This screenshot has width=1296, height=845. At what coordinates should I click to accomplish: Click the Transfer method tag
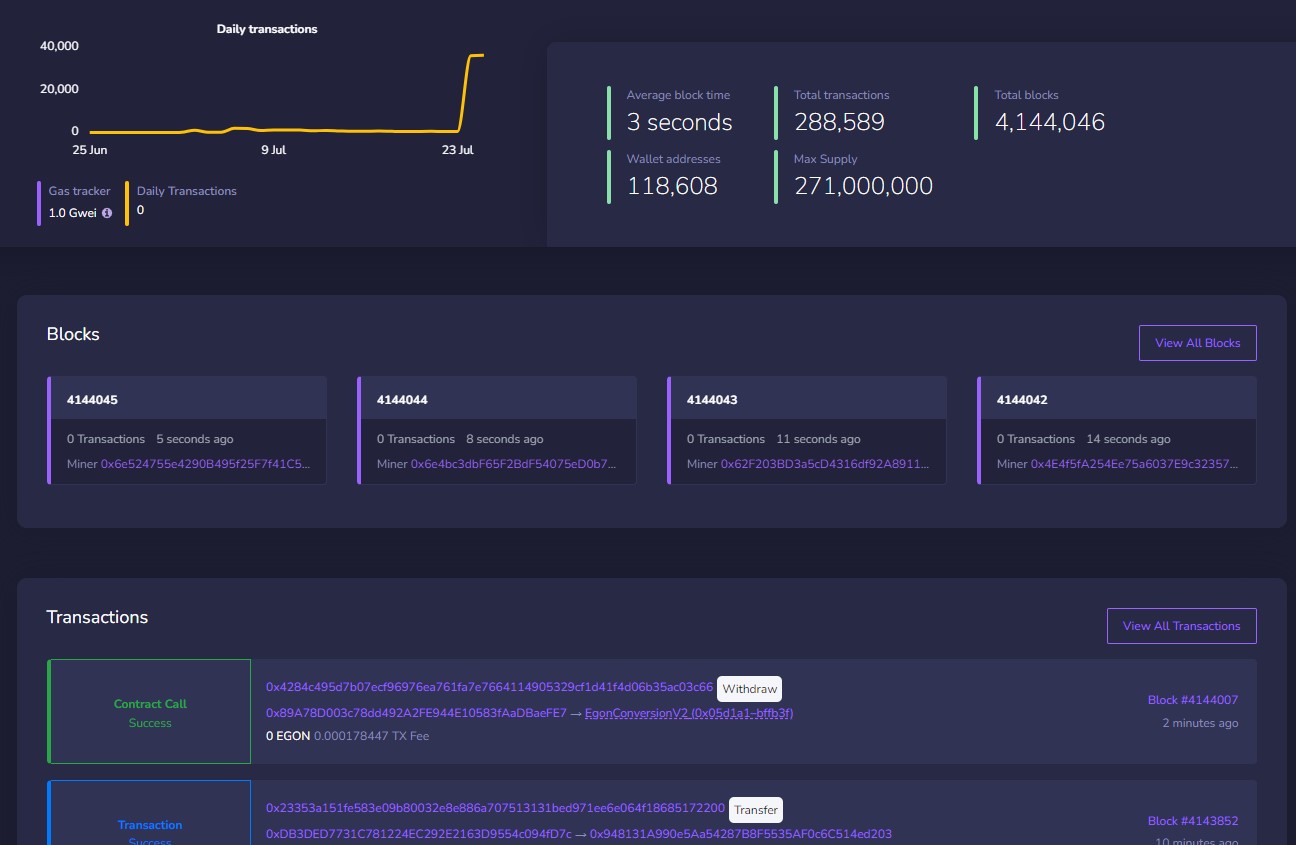pyautogui.click(x=756, y=810)
